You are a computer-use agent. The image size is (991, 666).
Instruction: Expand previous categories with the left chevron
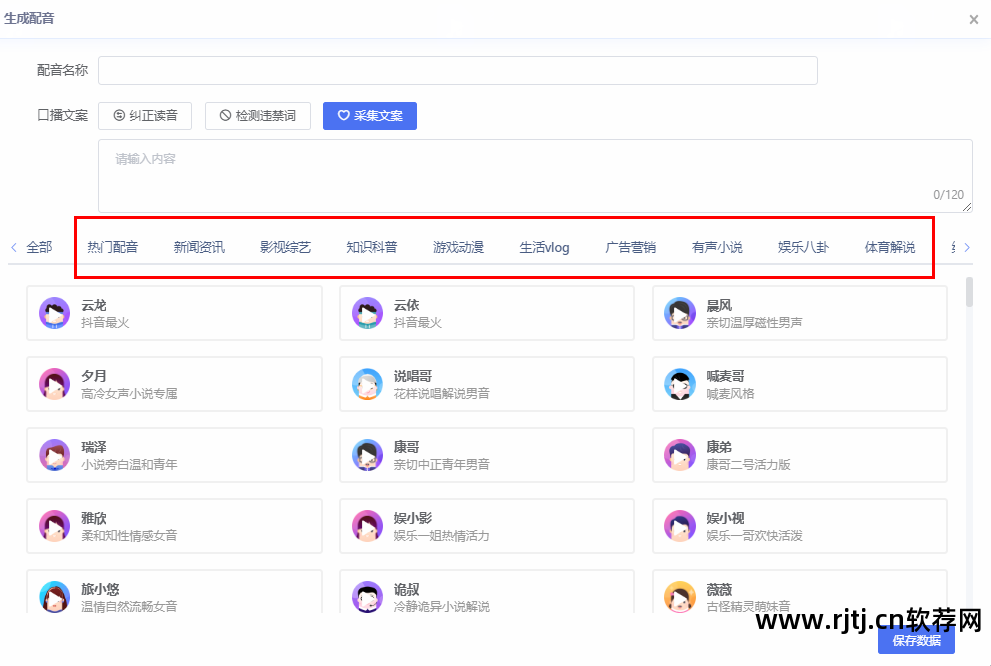[13, 247]
